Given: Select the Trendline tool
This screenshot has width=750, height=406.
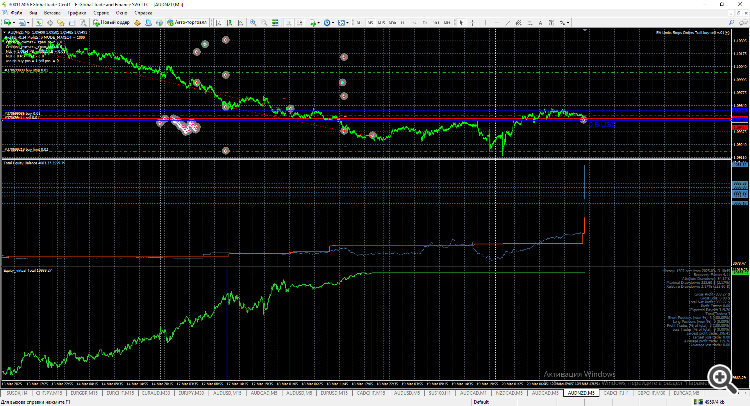Looking at the screenshot, I should click(507, 22).
